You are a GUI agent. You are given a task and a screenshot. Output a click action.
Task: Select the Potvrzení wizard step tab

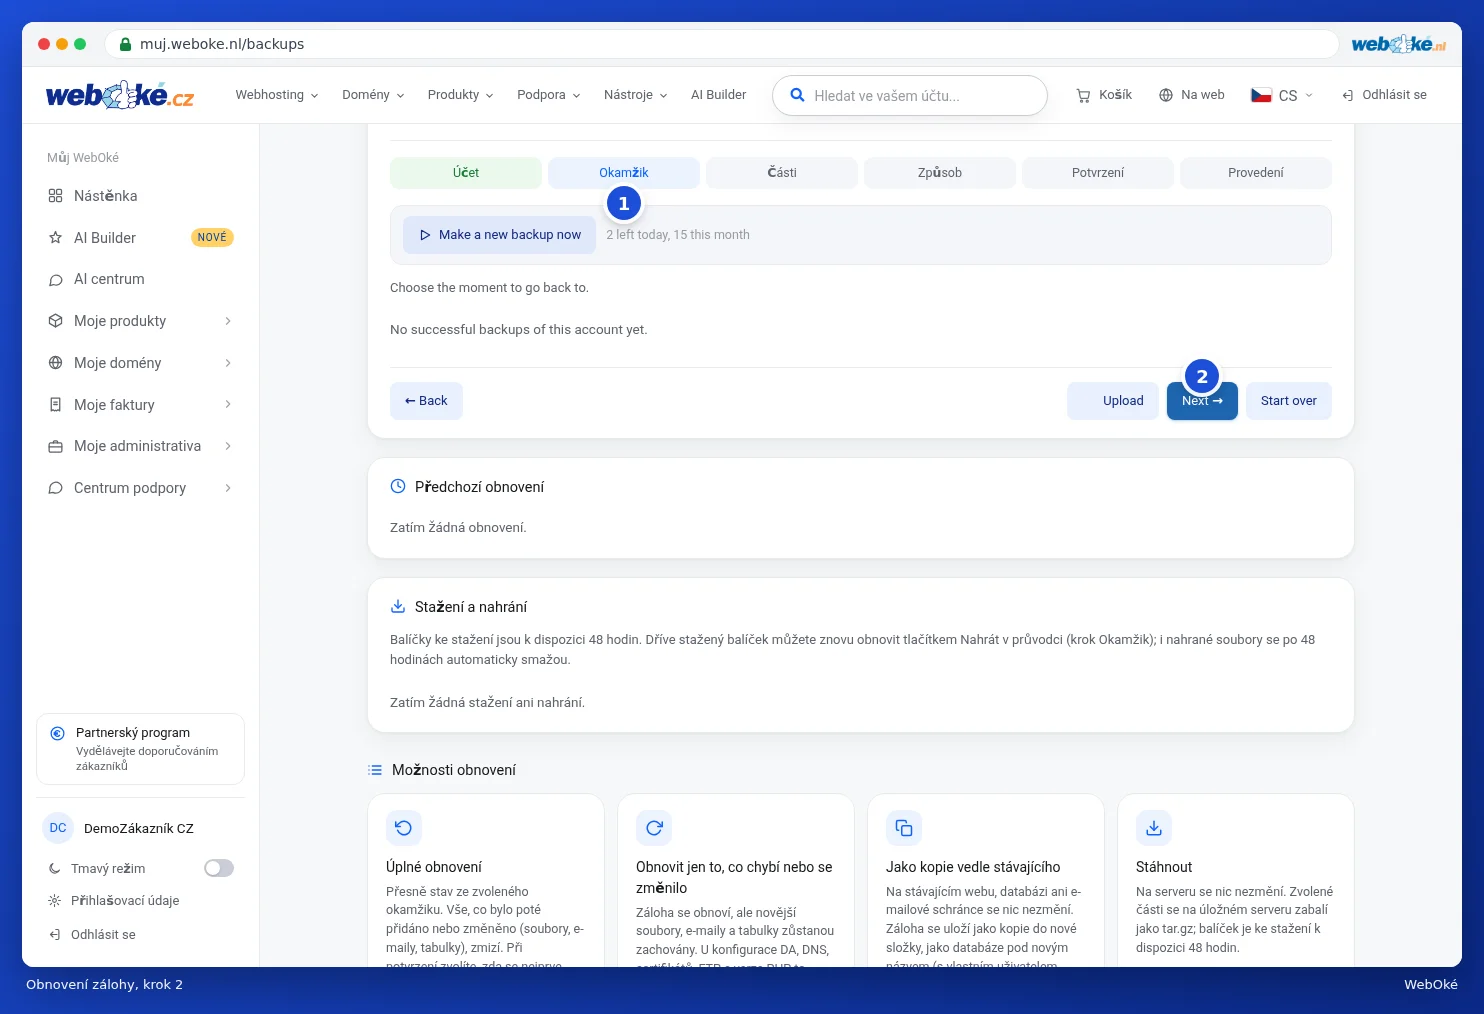[1098, 173]
